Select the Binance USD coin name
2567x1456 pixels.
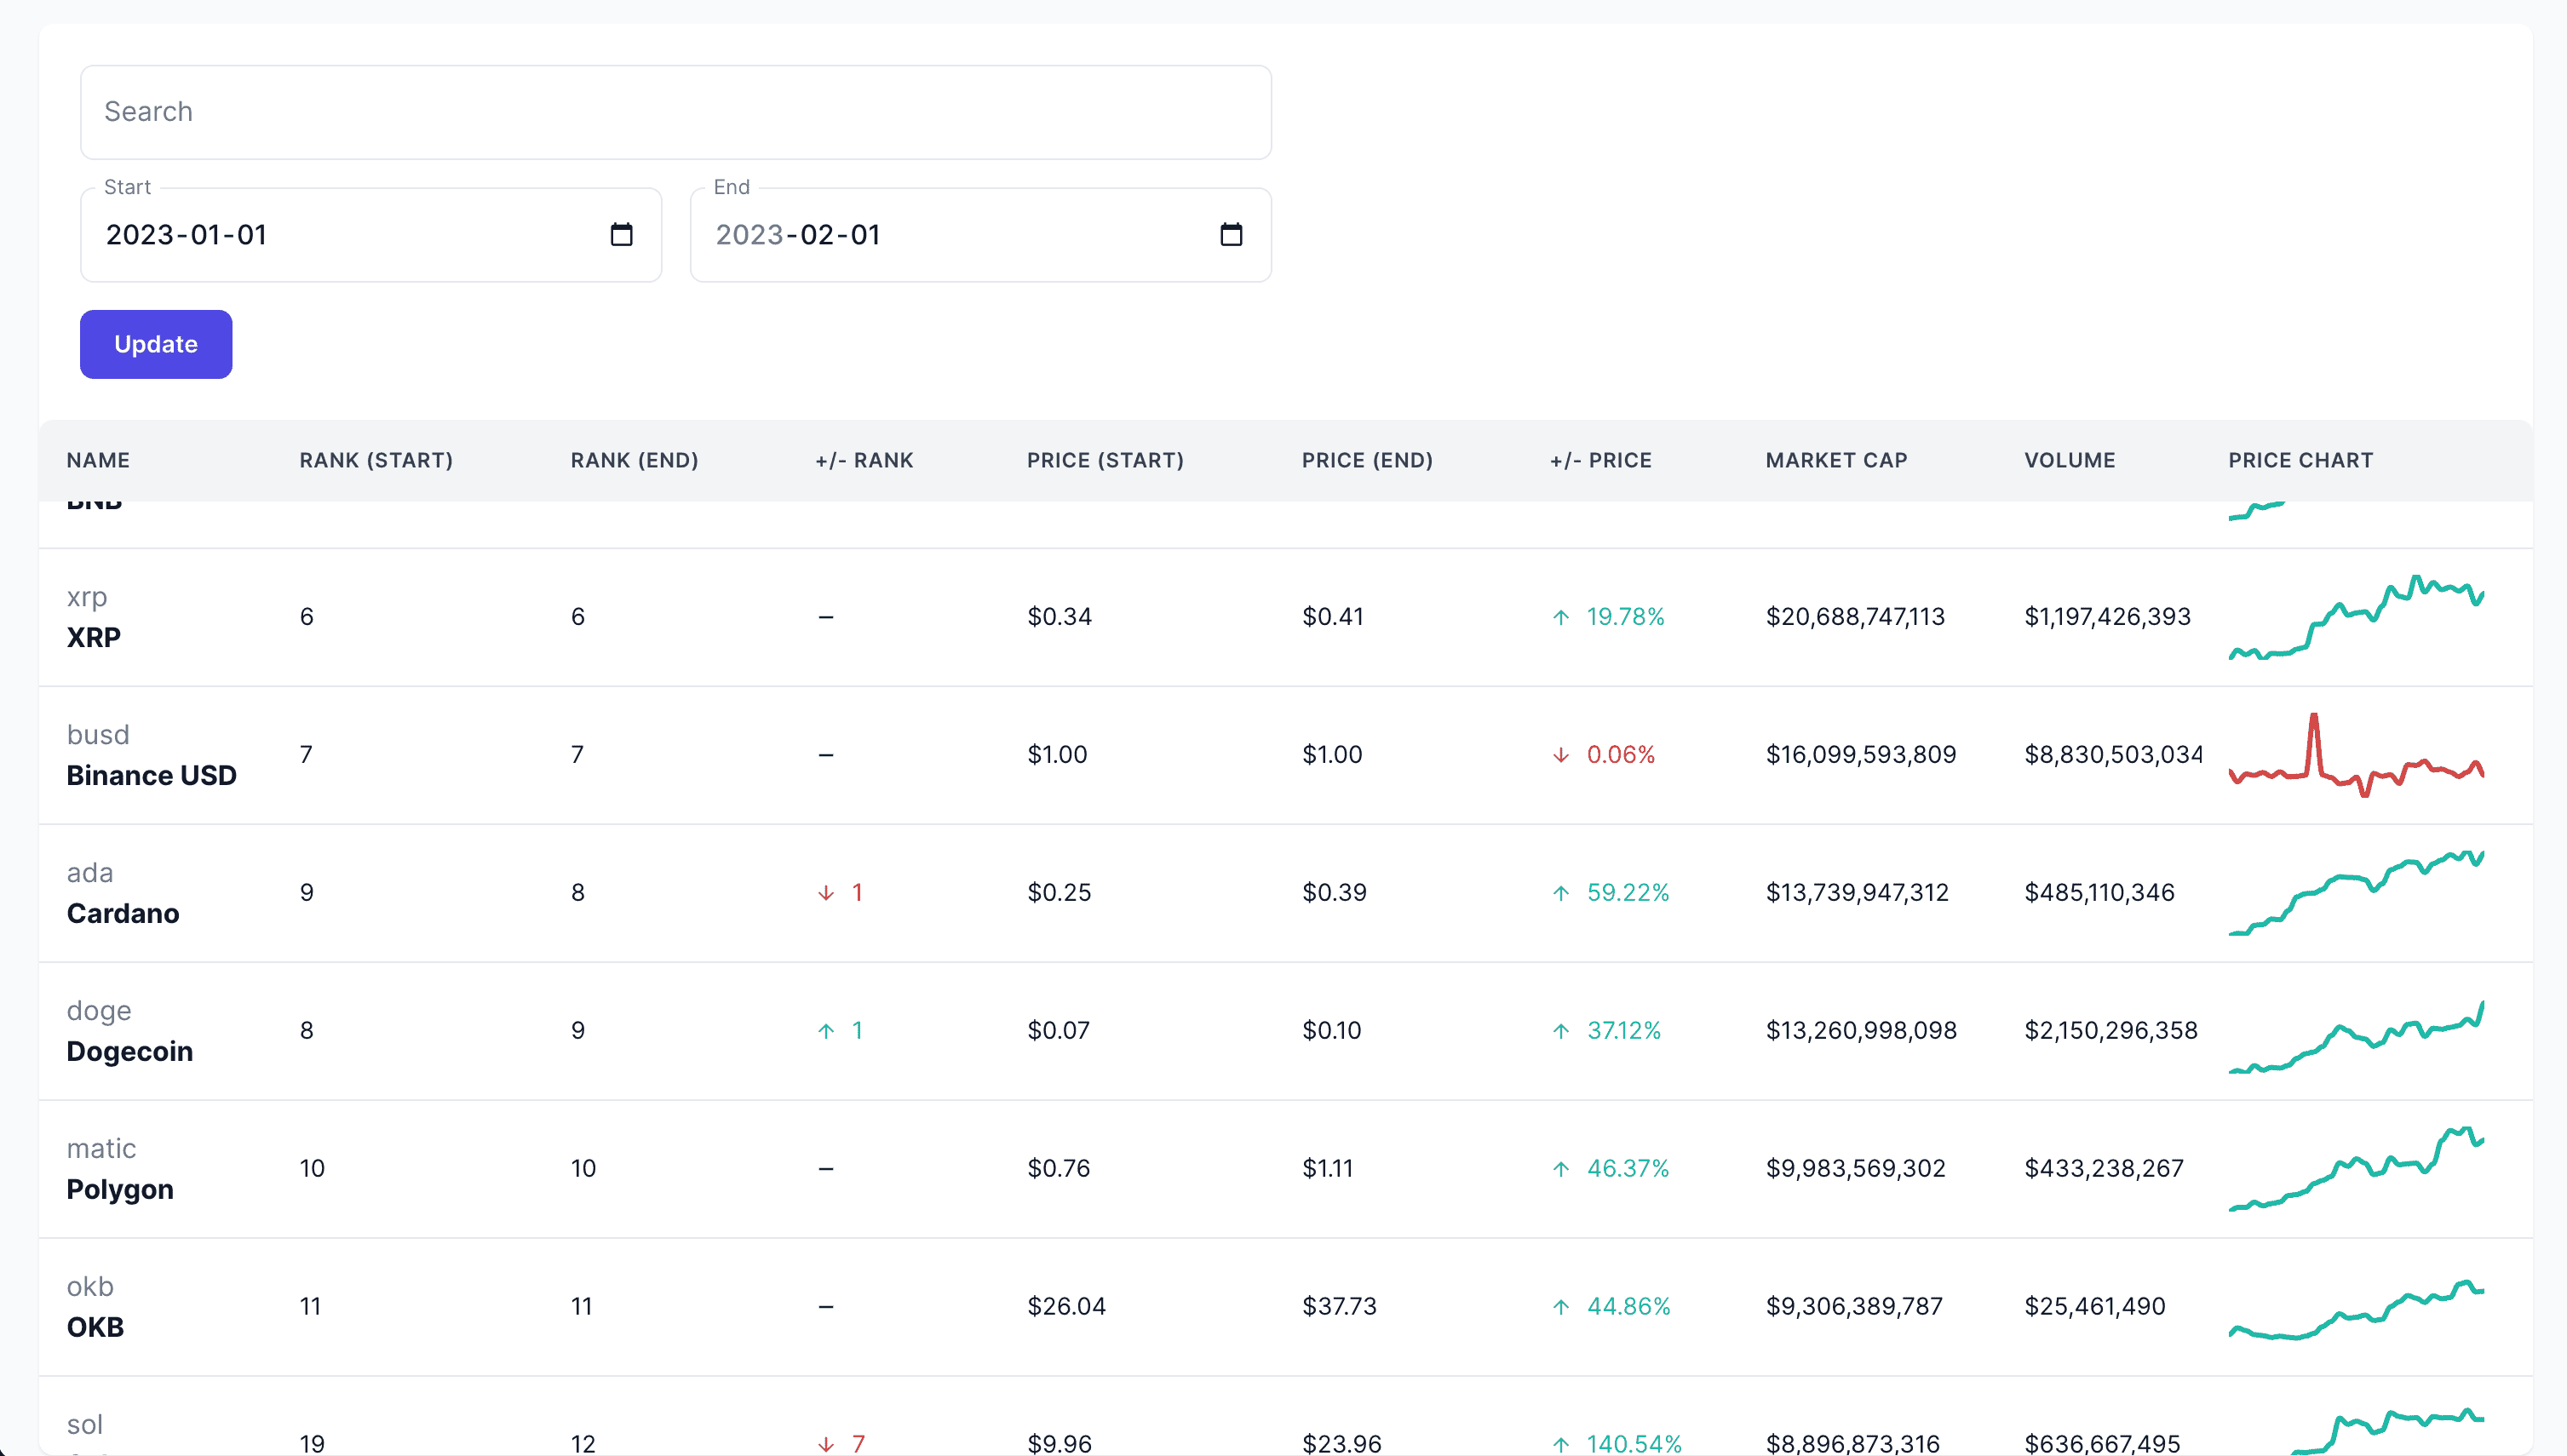tap(151, 775)
